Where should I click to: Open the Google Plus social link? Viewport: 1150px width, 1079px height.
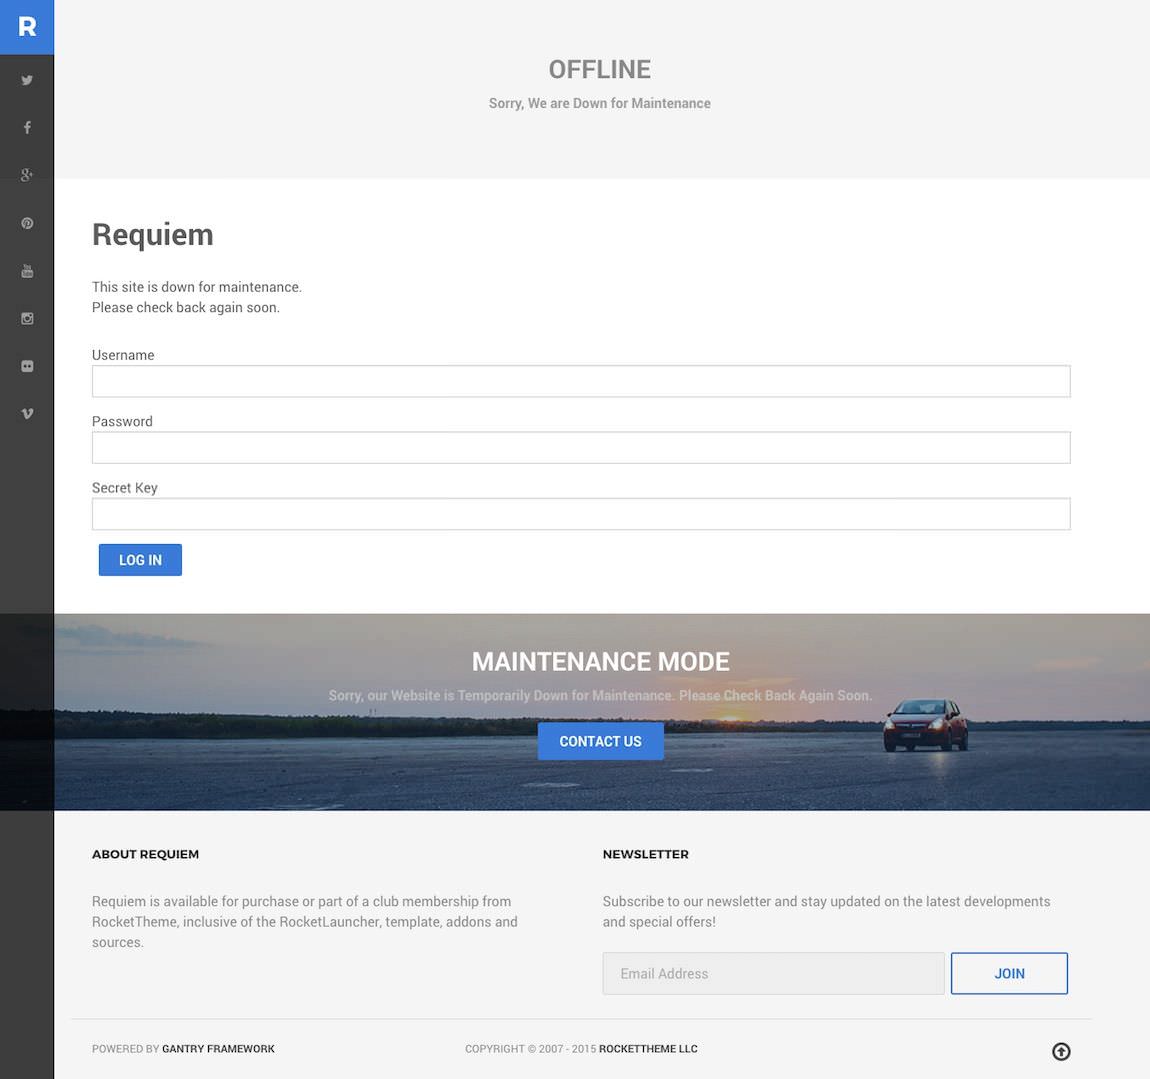pyautogui.click(x=27, y=175)
